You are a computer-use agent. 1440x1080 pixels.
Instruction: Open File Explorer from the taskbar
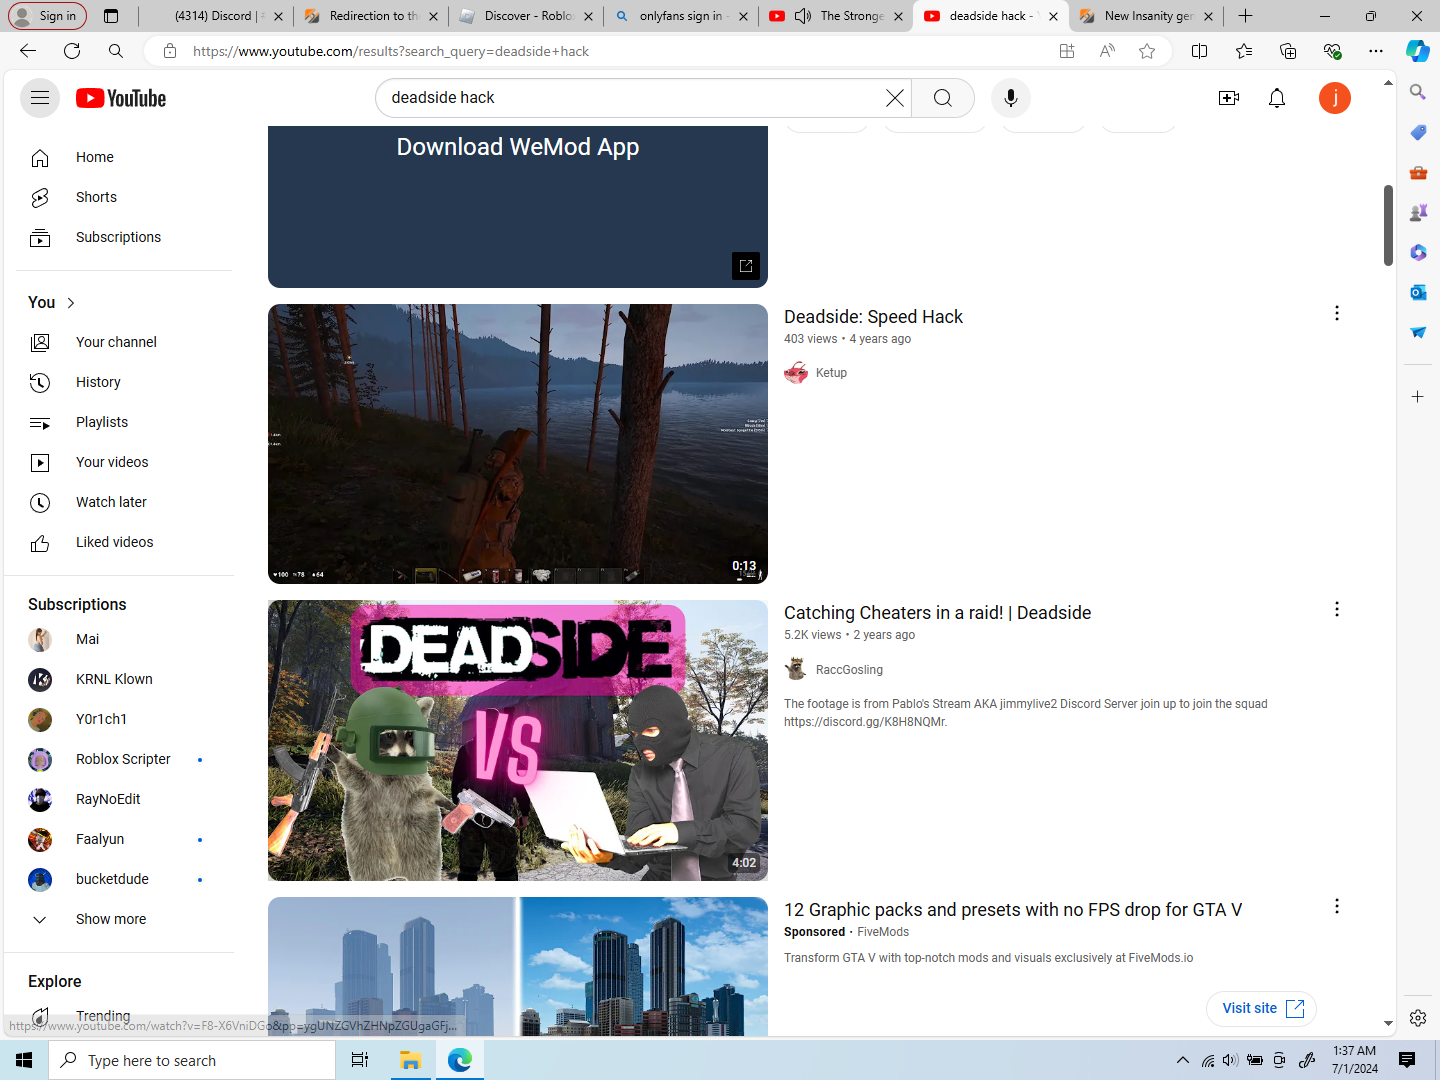(x=410, y=1060)
